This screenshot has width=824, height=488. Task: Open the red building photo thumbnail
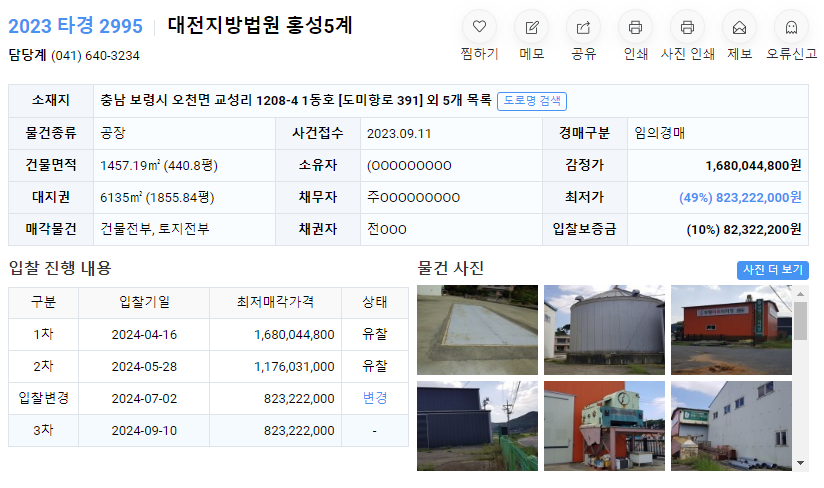pyautogui.click(x=731, y=330)
